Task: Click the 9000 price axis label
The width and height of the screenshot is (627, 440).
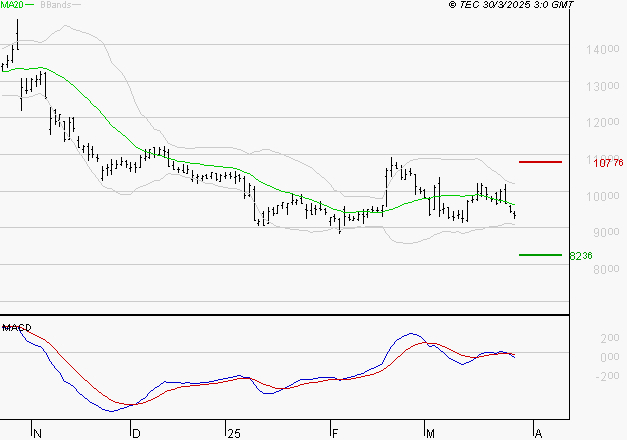Action: pyautogui.click(x=606, y=232)
